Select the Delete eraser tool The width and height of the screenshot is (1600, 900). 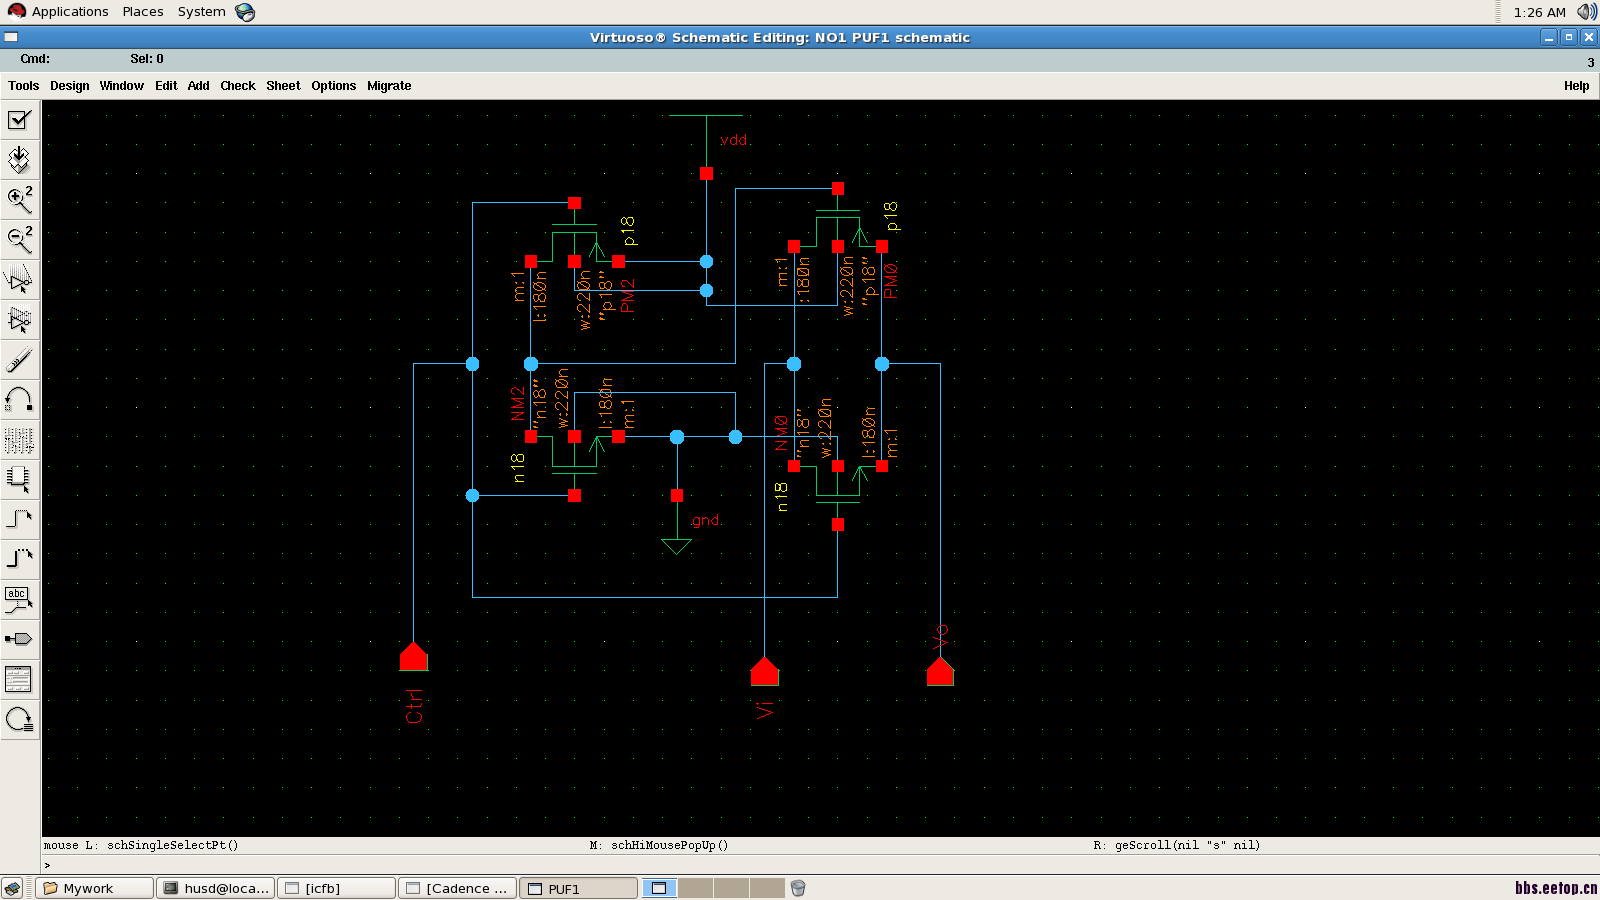[x=19, y=360]
